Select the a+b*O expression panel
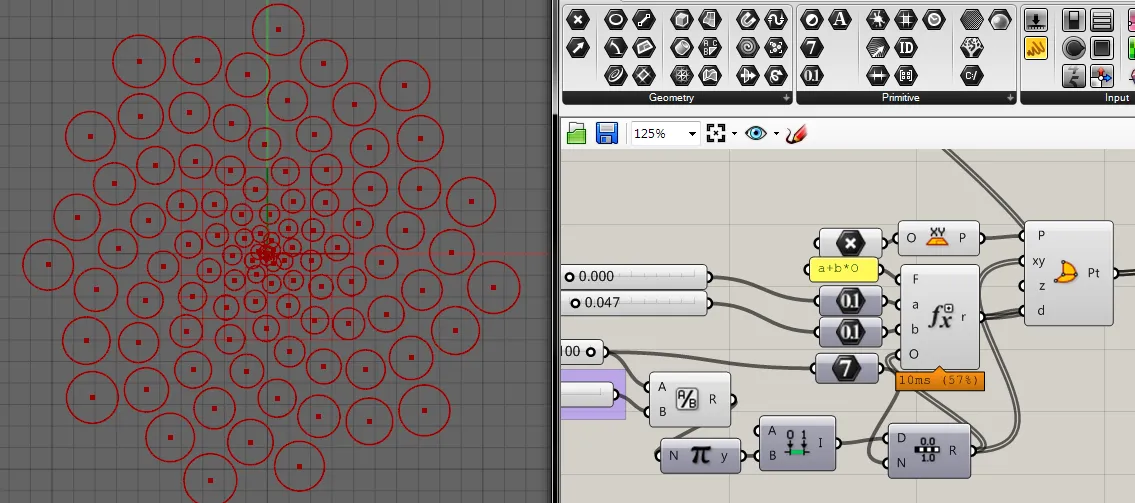Image resolution: width=1135 pixels, height=503 pixels. (x=843, y=270)
